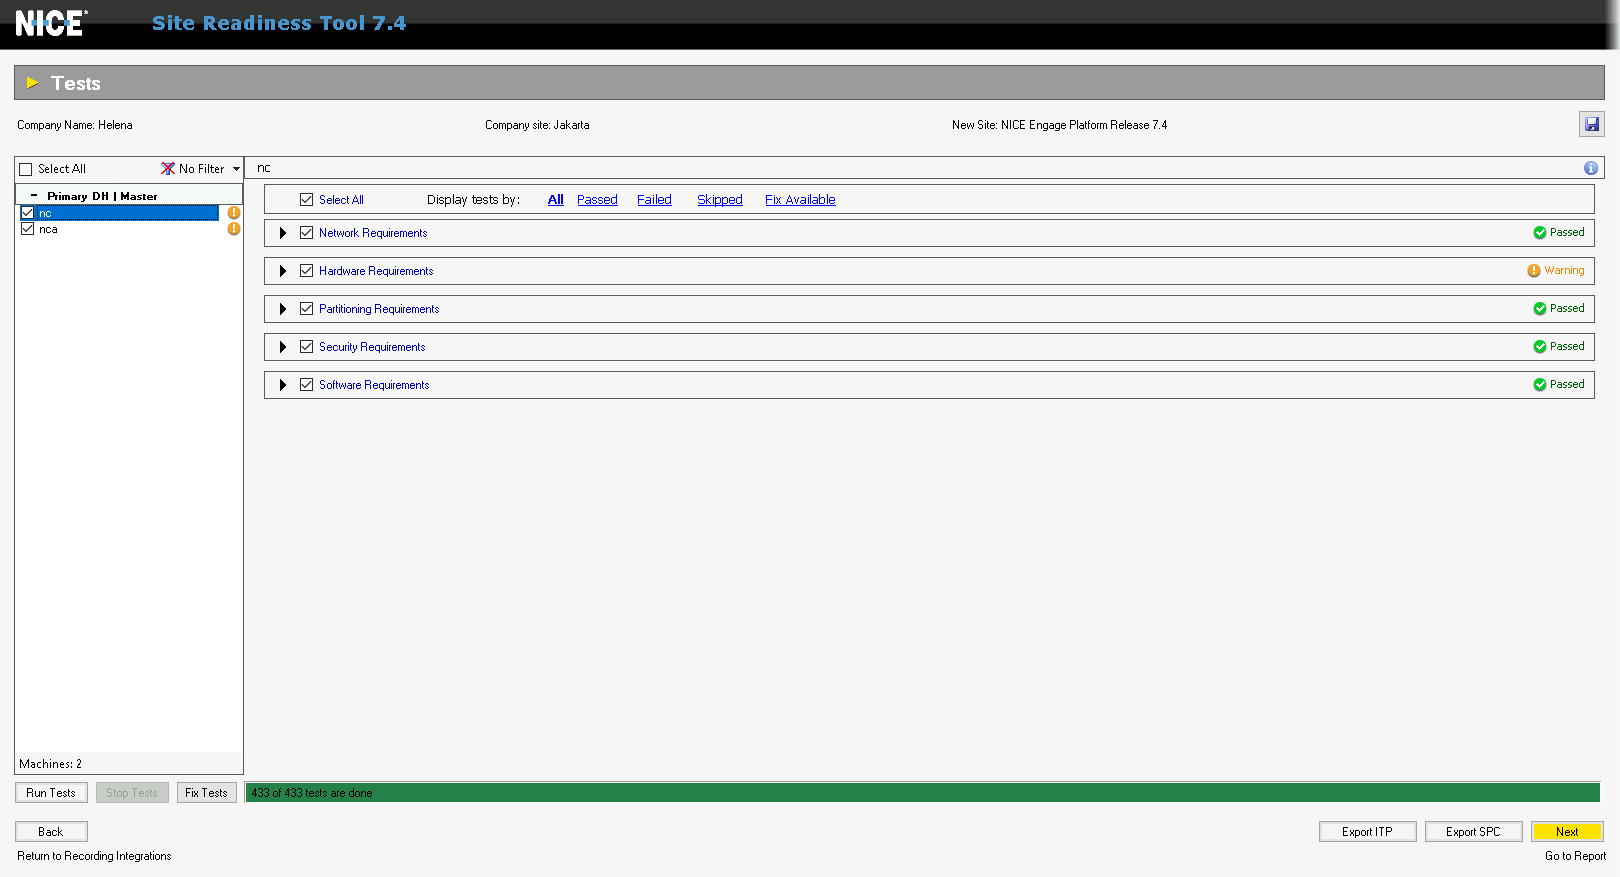Check Select All in machines panel
This screenshot has width=1620, height=877.
27,170
